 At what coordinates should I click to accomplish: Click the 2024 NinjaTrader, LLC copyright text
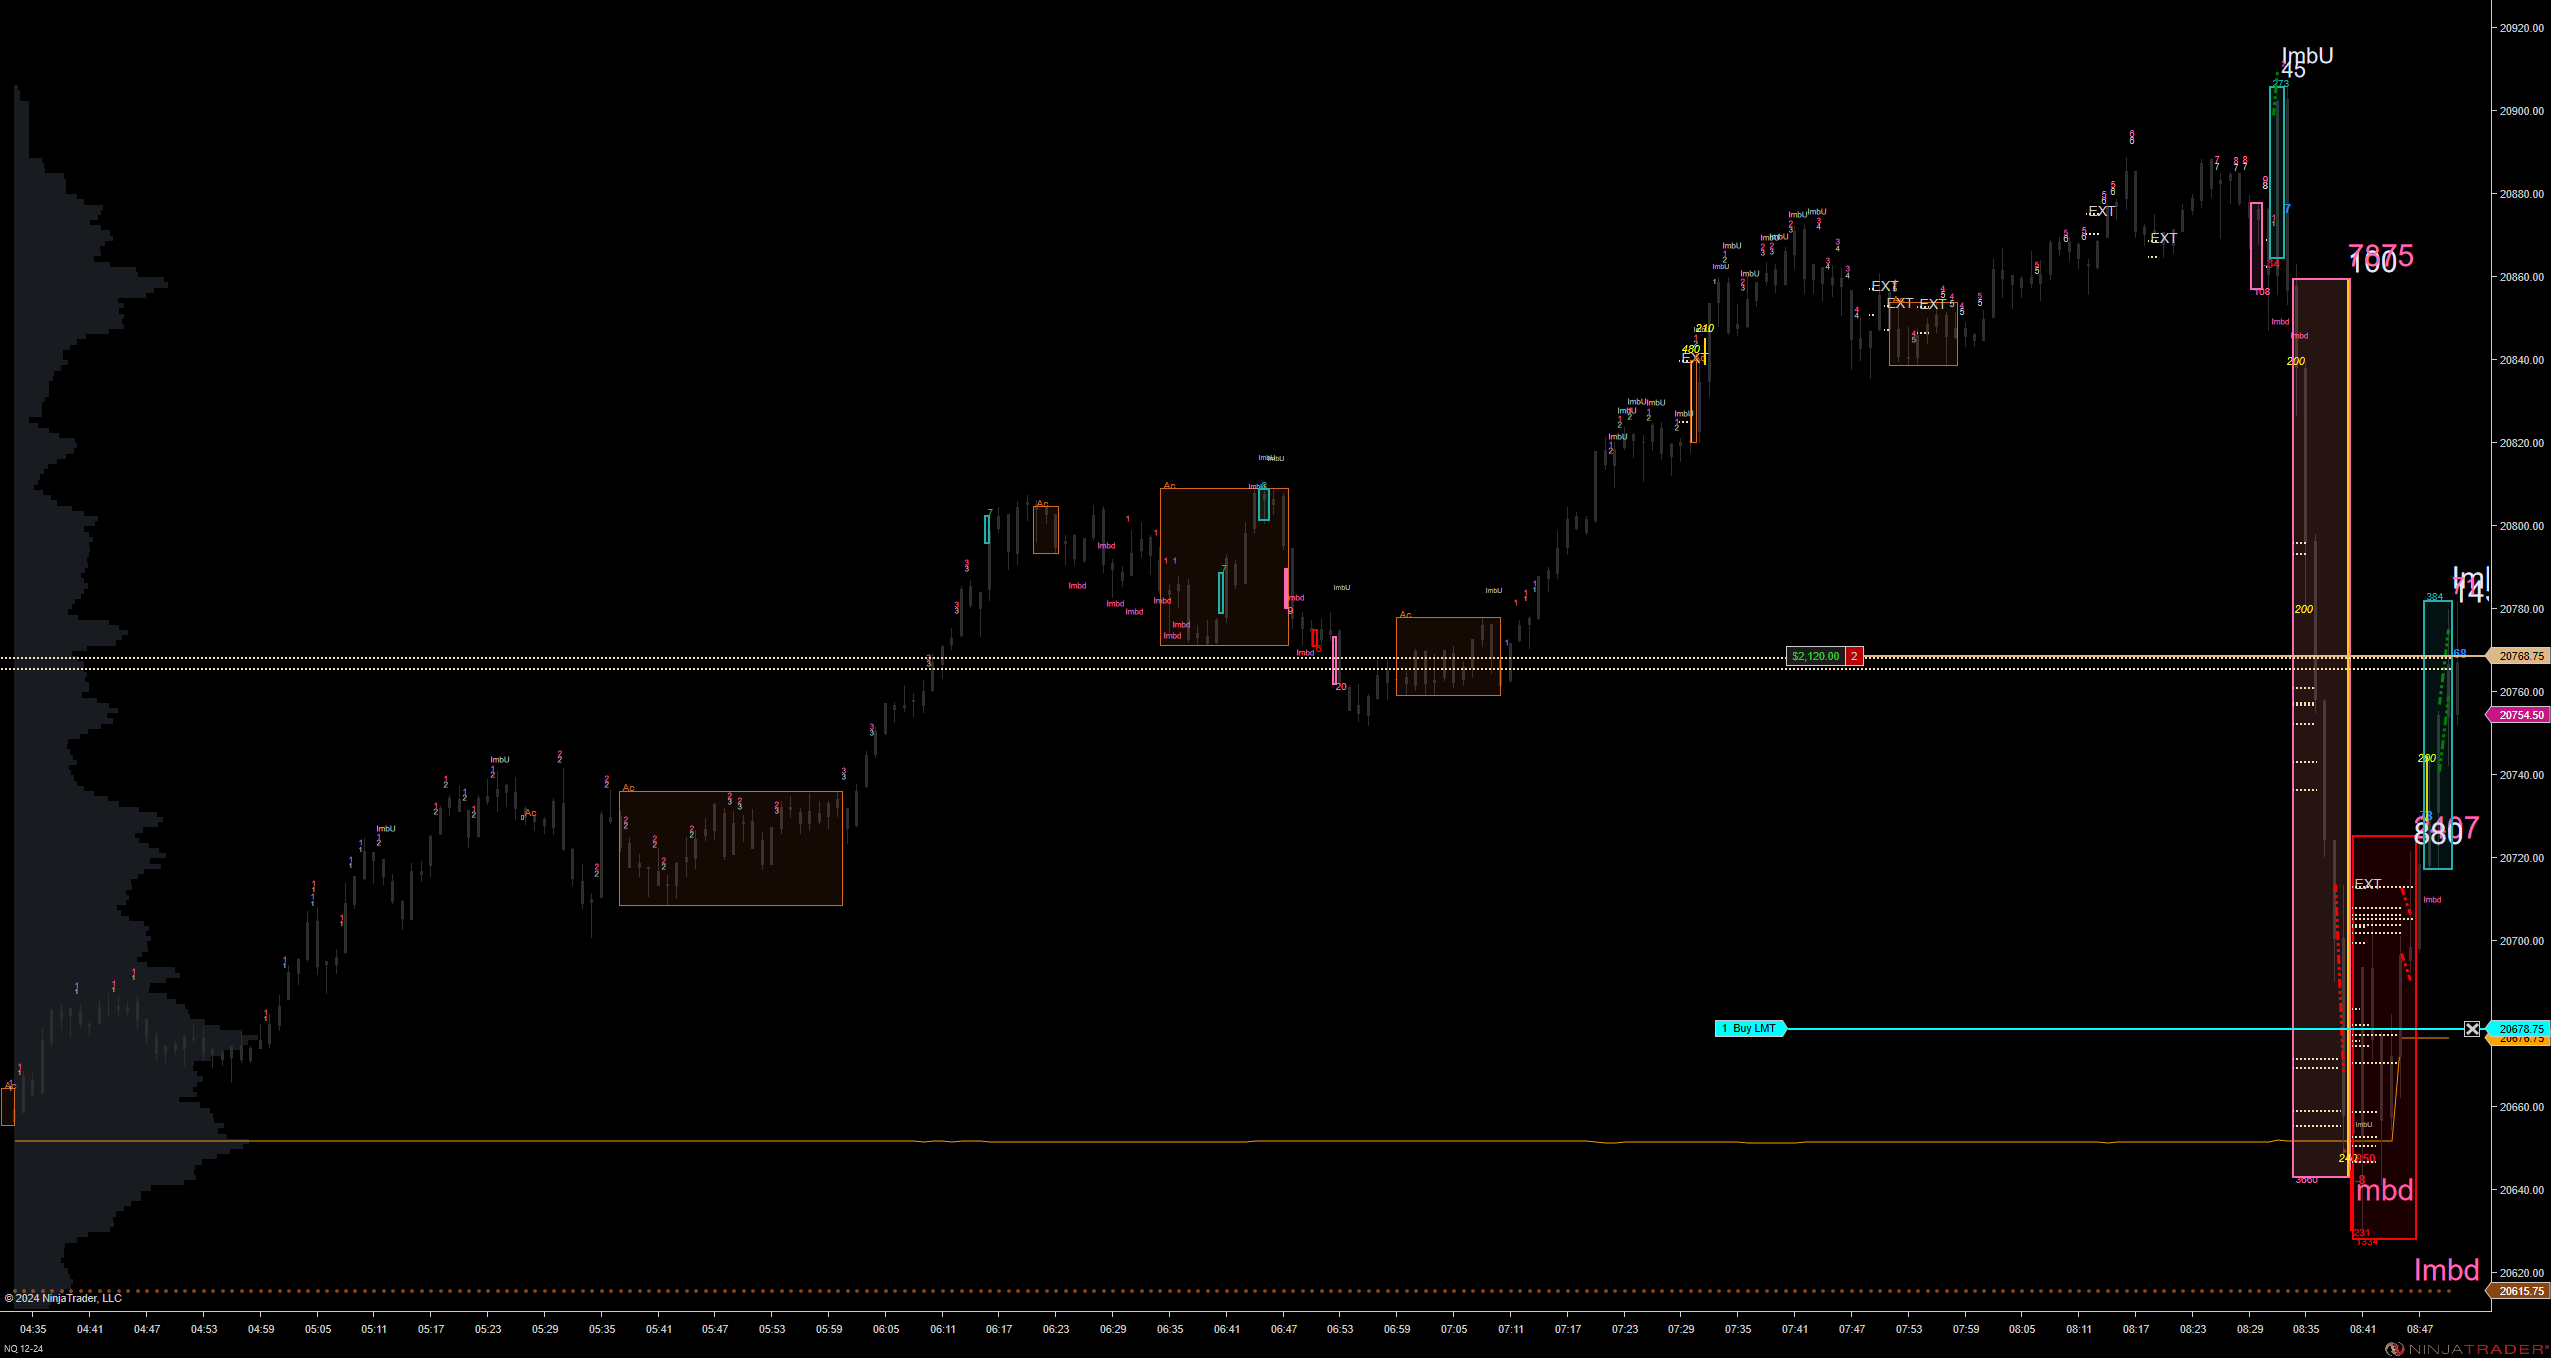[x=63, y=1298]
